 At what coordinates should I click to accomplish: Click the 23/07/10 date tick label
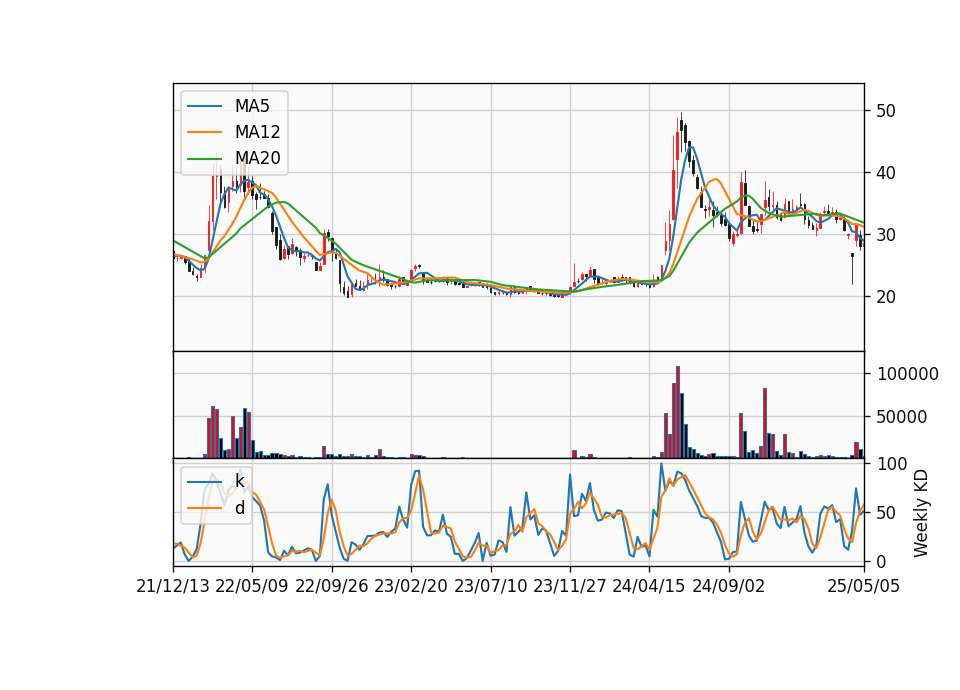(490, 587)
